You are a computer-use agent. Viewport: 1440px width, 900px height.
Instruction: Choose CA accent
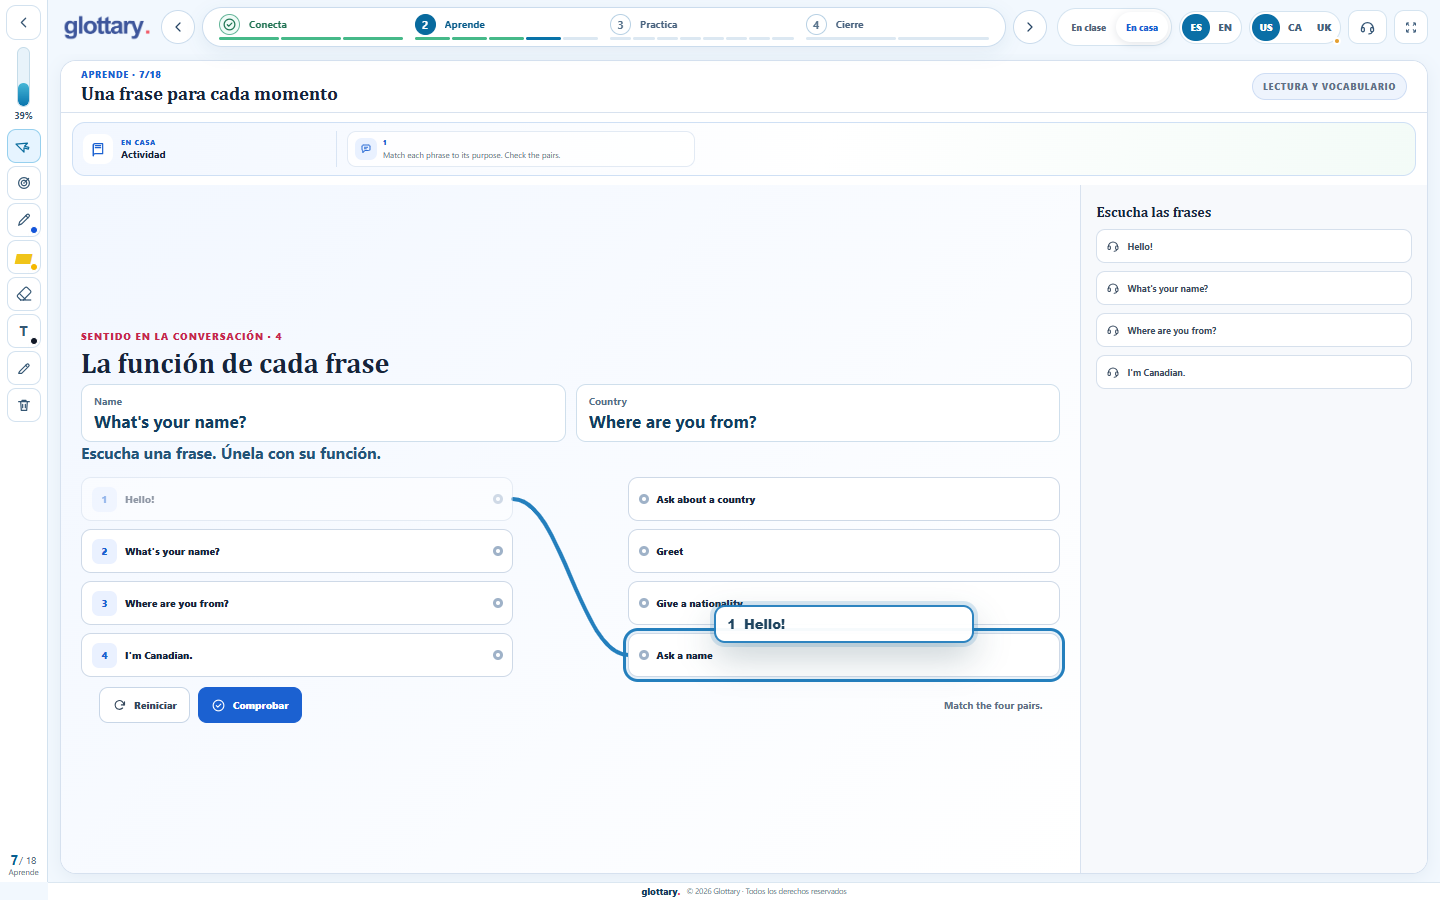point(1295,27)
